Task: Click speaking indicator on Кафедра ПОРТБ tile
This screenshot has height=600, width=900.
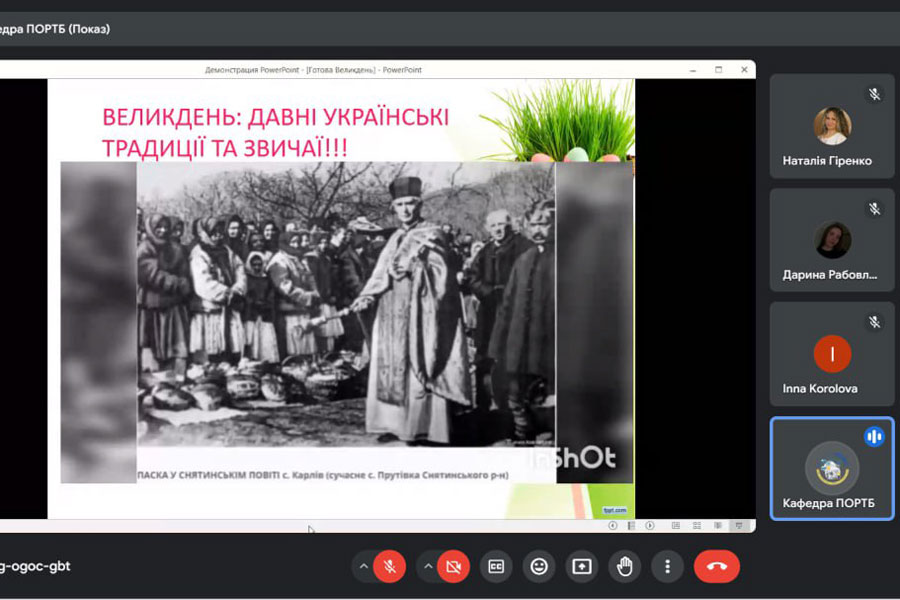Action: 874,437
